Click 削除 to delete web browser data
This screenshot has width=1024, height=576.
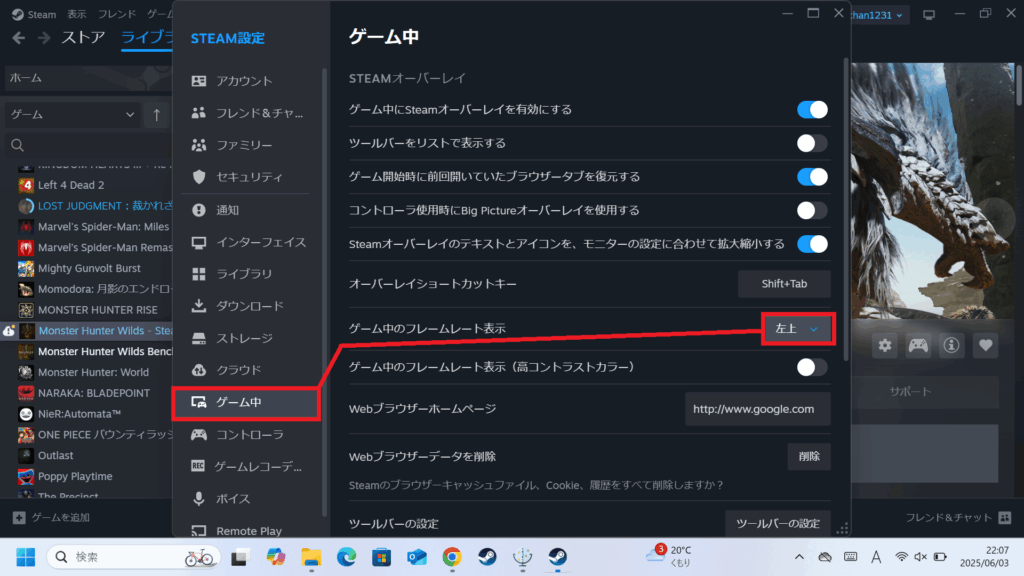[x=809, y=456]
